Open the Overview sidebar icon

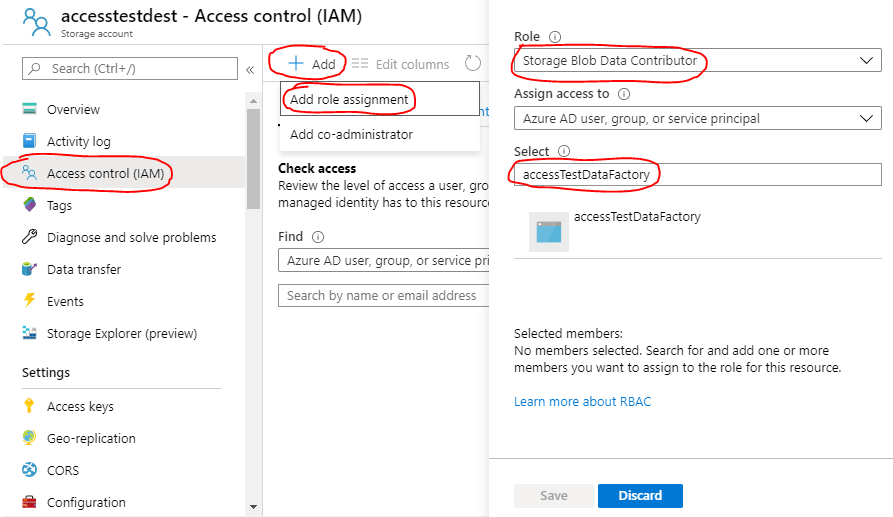tap(29, 109)
